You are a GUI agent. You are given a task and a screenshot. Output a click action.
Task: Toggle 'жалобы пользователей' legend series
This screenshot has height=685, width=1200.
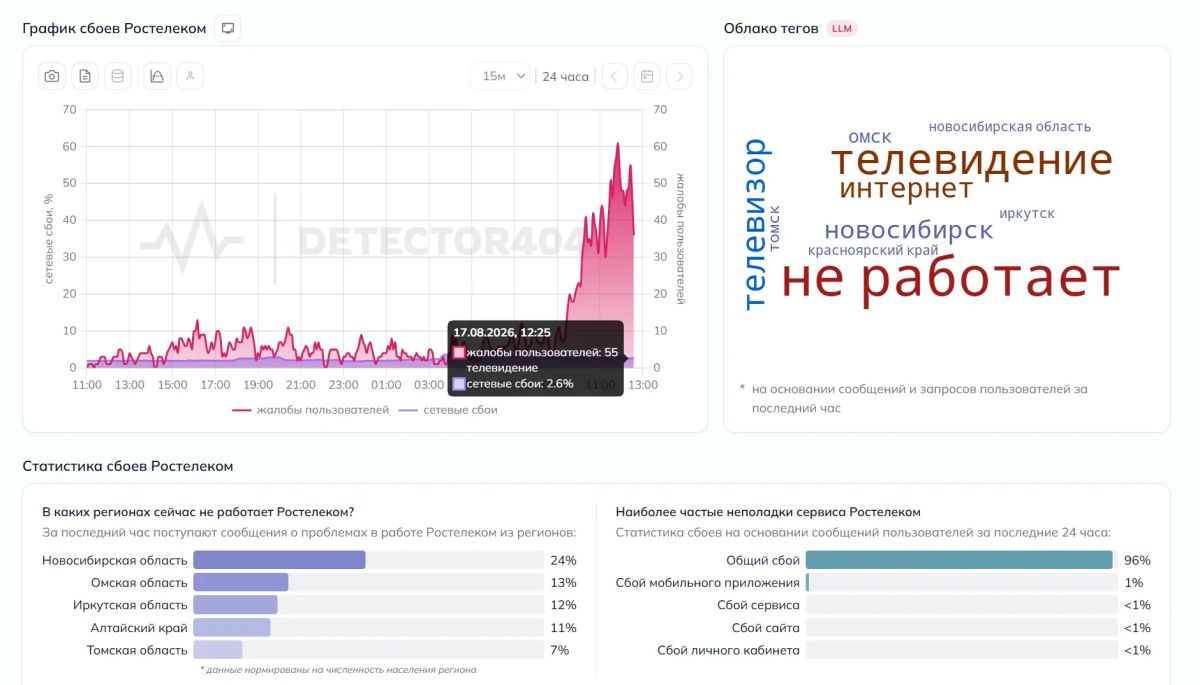pos(311,410)
